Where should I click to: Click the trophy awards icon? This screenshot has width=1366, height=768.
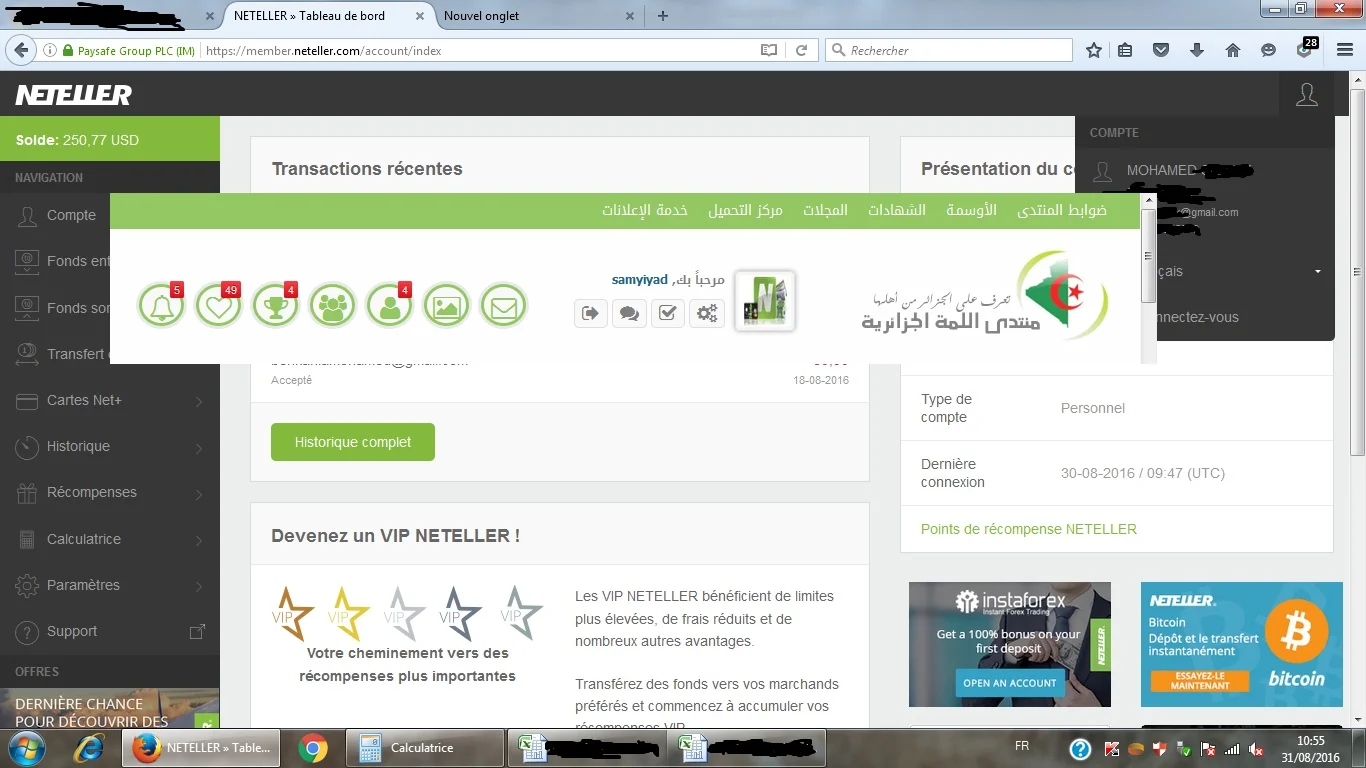click(x=275, y=307)
